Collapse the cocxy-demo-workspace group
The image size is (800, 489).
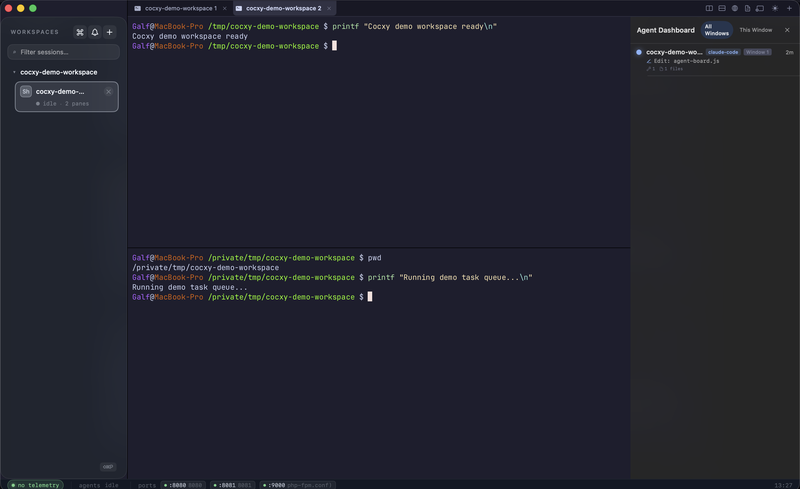14,72
